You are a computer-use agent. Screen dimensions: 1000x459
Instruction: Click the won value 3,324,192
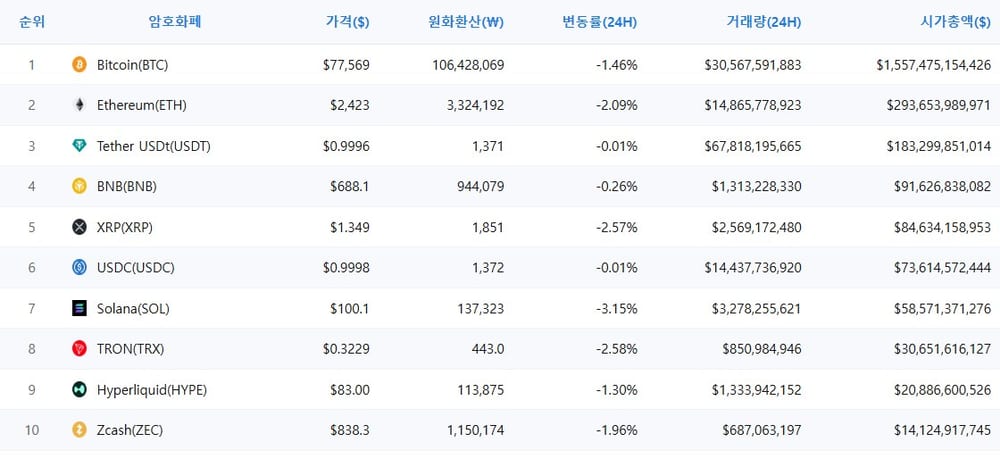coord(476,106)
